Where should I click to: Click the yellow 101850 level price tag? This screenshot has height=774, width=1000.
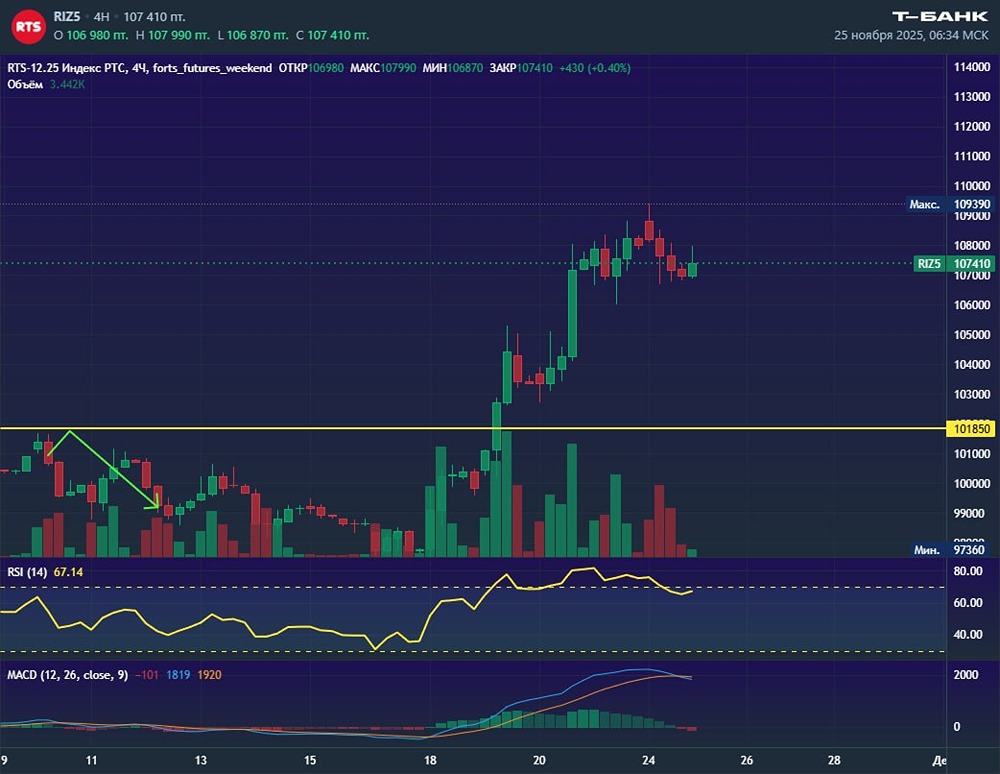point(971,428)
